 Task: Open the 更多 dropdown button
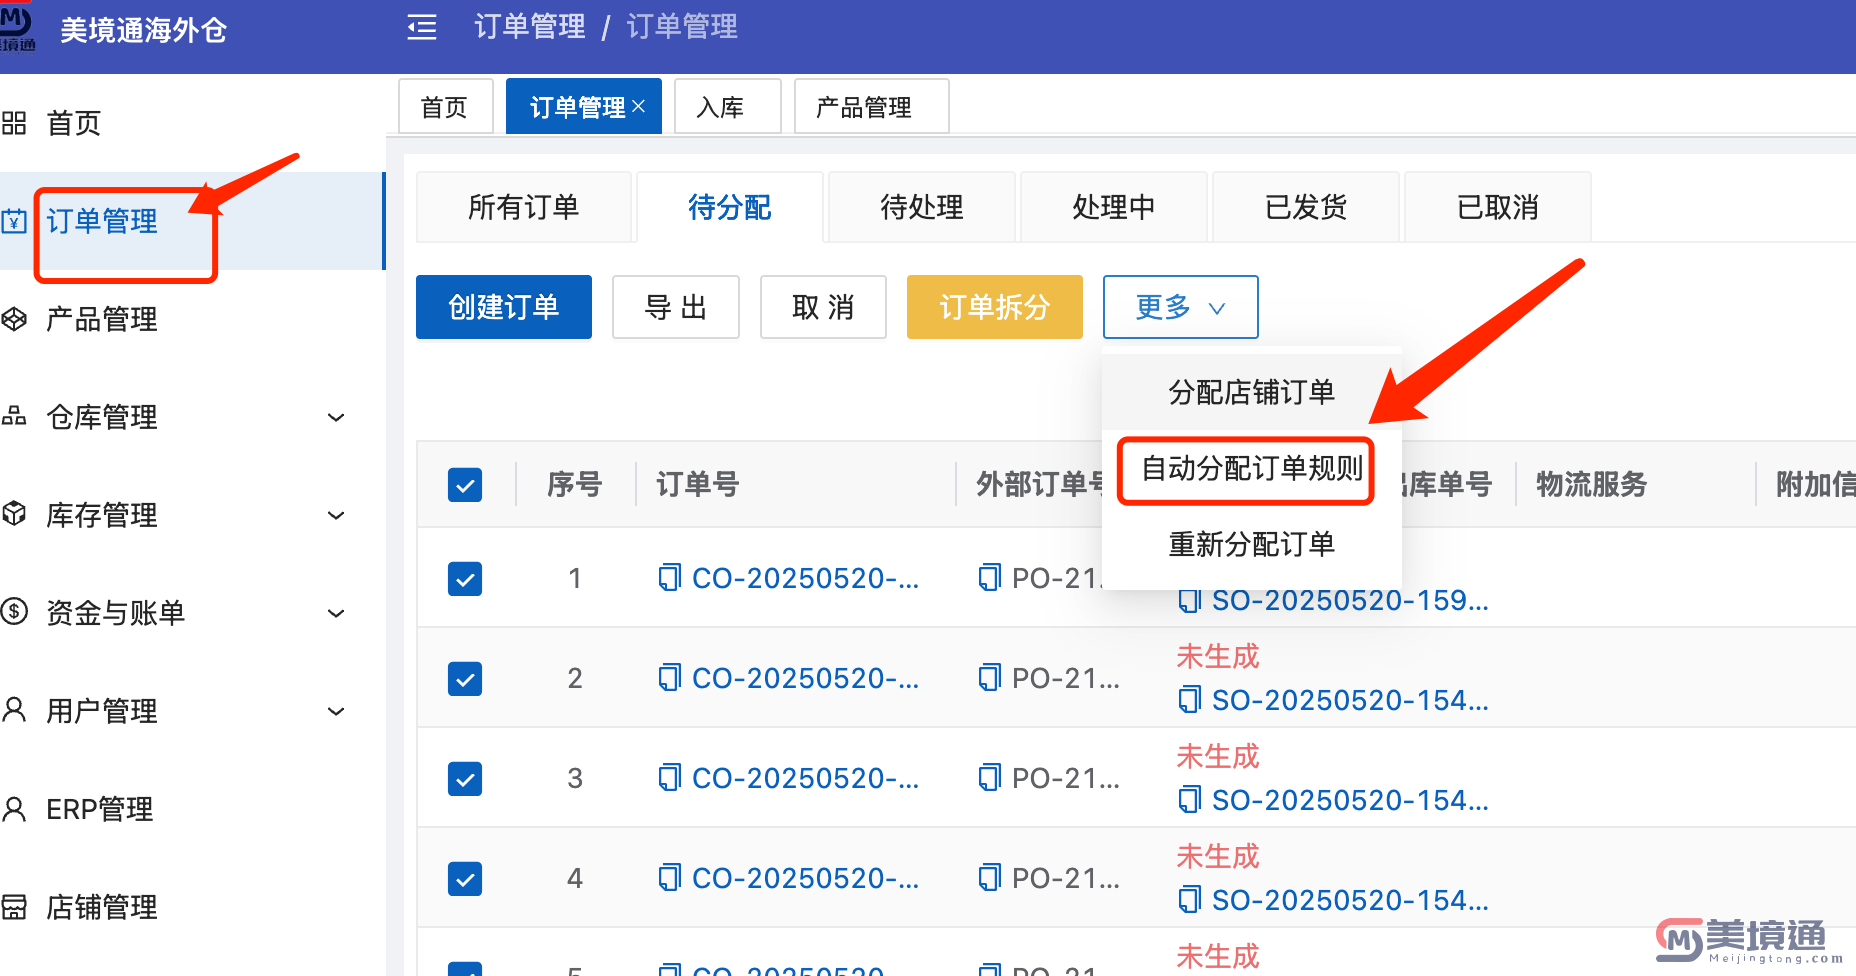[1180, 307]
